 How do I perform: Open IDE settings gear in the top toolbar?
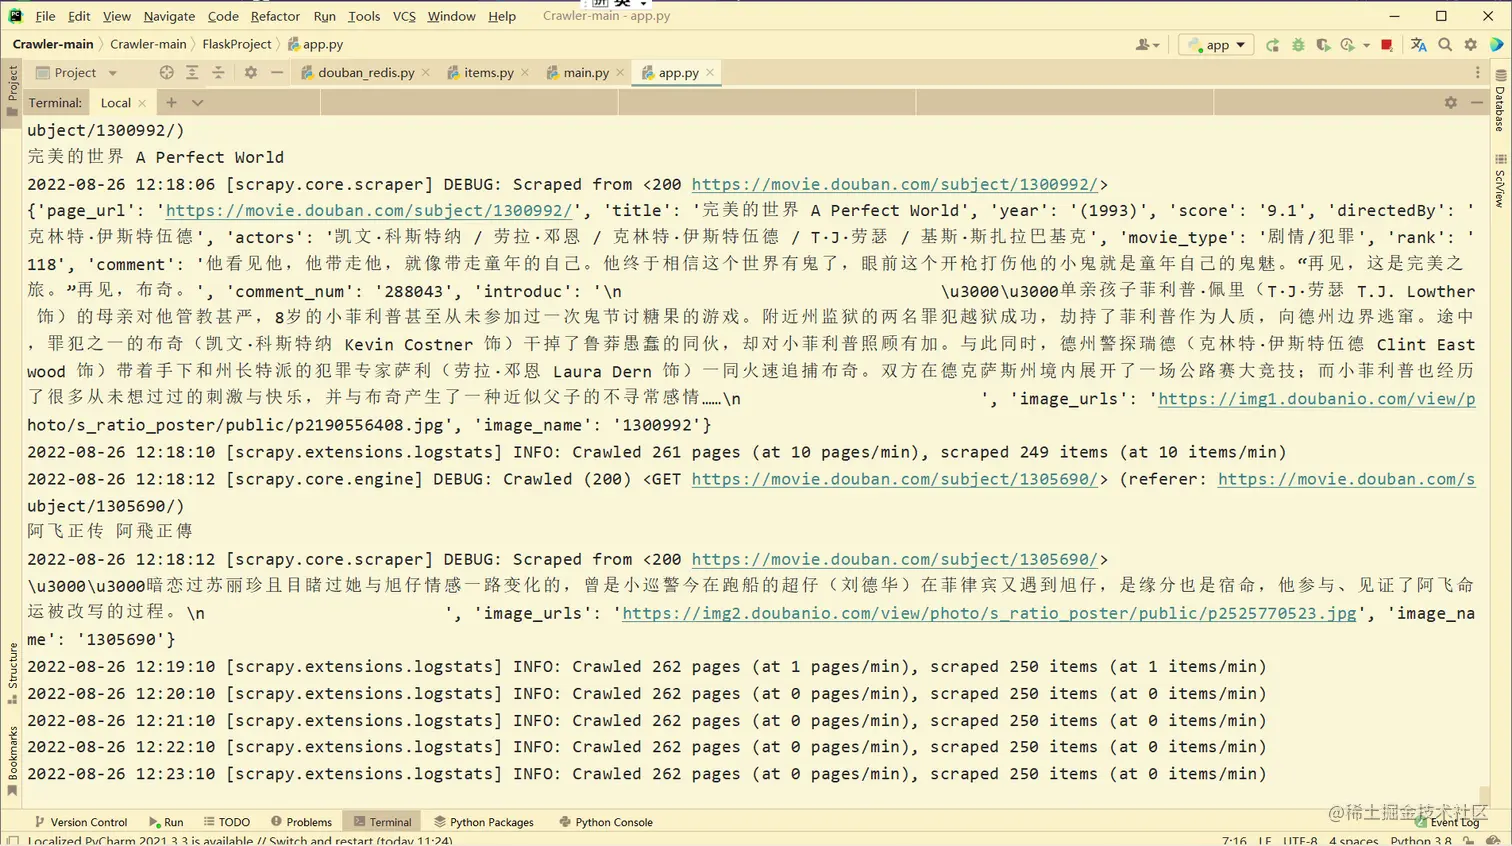click(x=1471, y=45)
